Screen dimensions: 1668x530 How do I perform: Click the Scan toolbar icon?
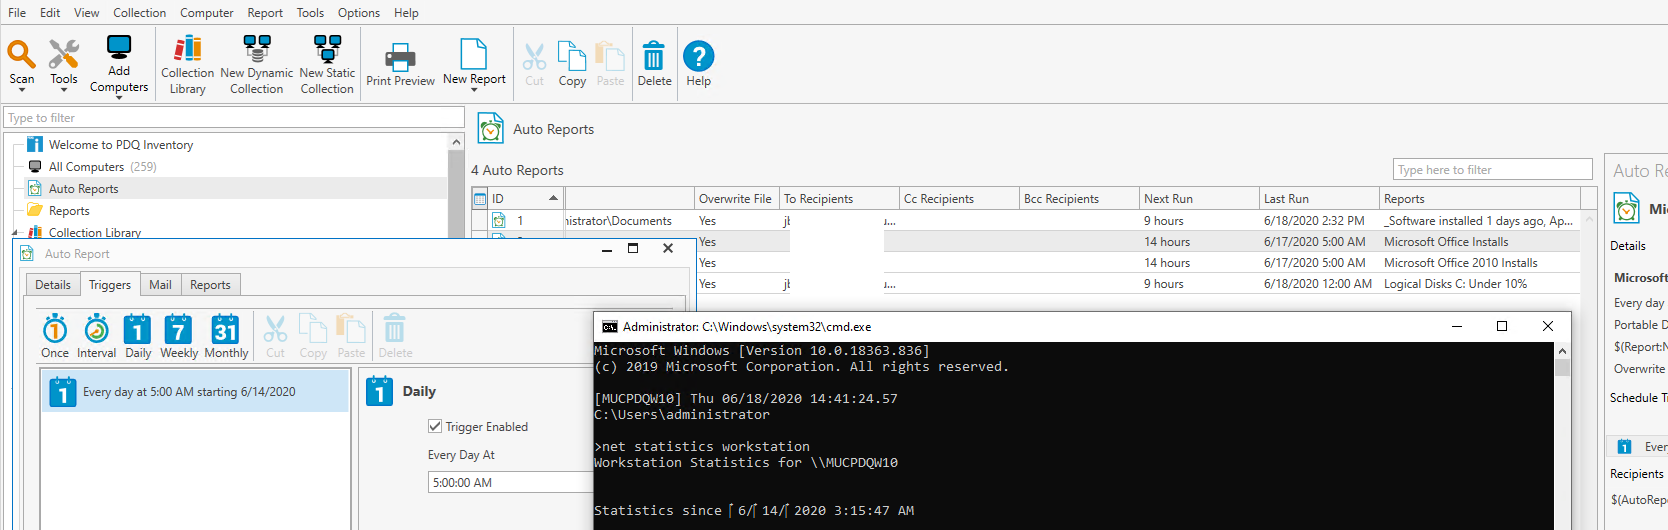tap(21, 62)
